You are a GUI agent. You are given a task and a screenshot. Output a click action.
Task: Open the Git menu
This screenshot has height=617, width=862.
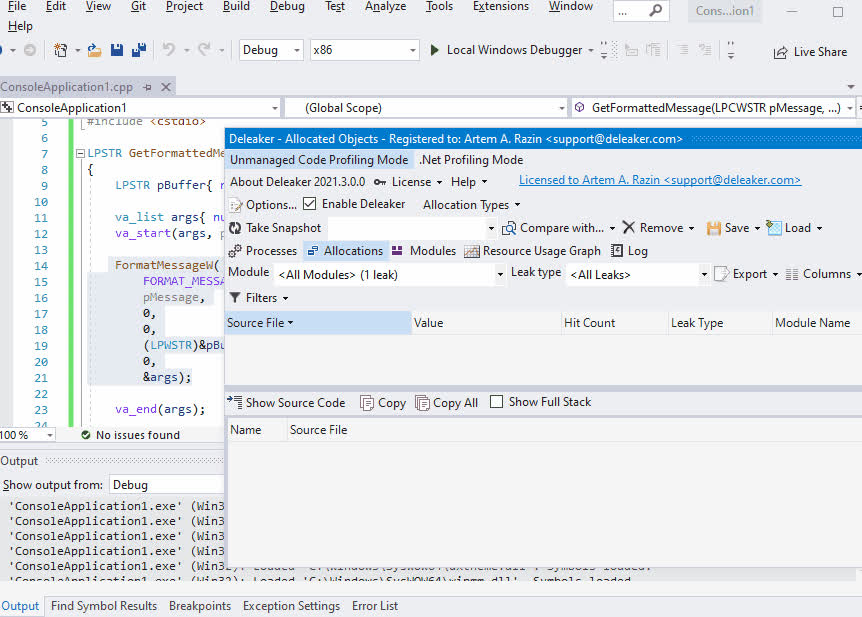point(139,7)
